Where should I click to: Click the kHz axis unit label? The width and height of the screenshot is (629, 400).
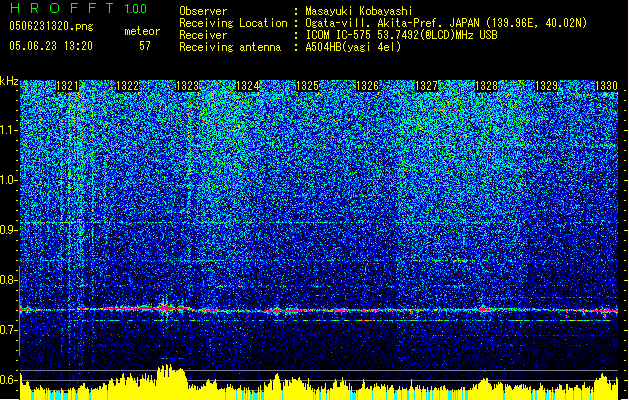[x=9, y=81]
